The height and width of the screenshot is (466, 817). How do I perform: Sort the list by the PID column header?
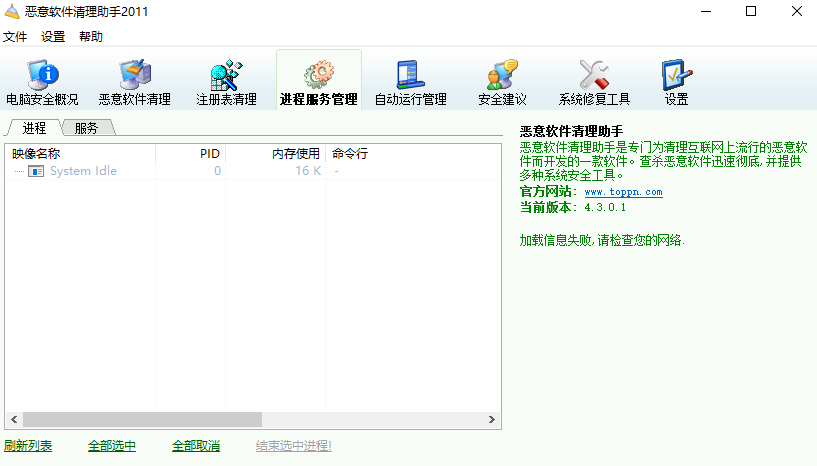click(x=190, y=154)
